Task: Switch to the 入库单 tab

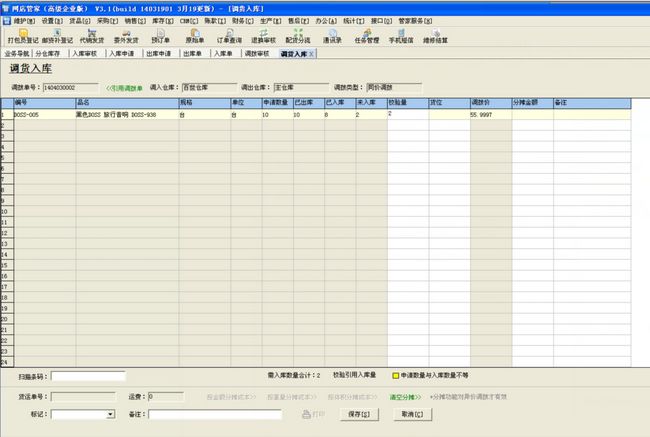Action: click(x=223, y=54)
